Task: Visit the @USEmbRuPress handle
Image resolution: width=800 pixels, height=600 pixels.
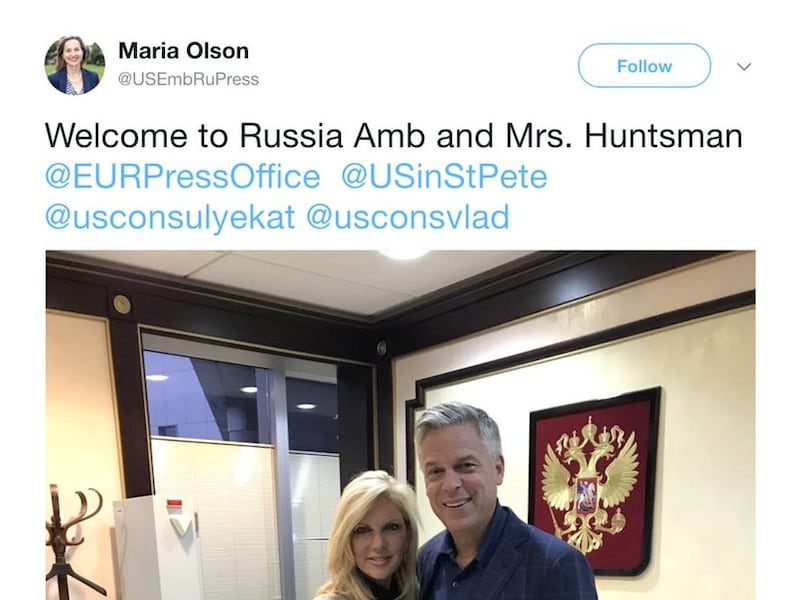Action: coord(188,79)
